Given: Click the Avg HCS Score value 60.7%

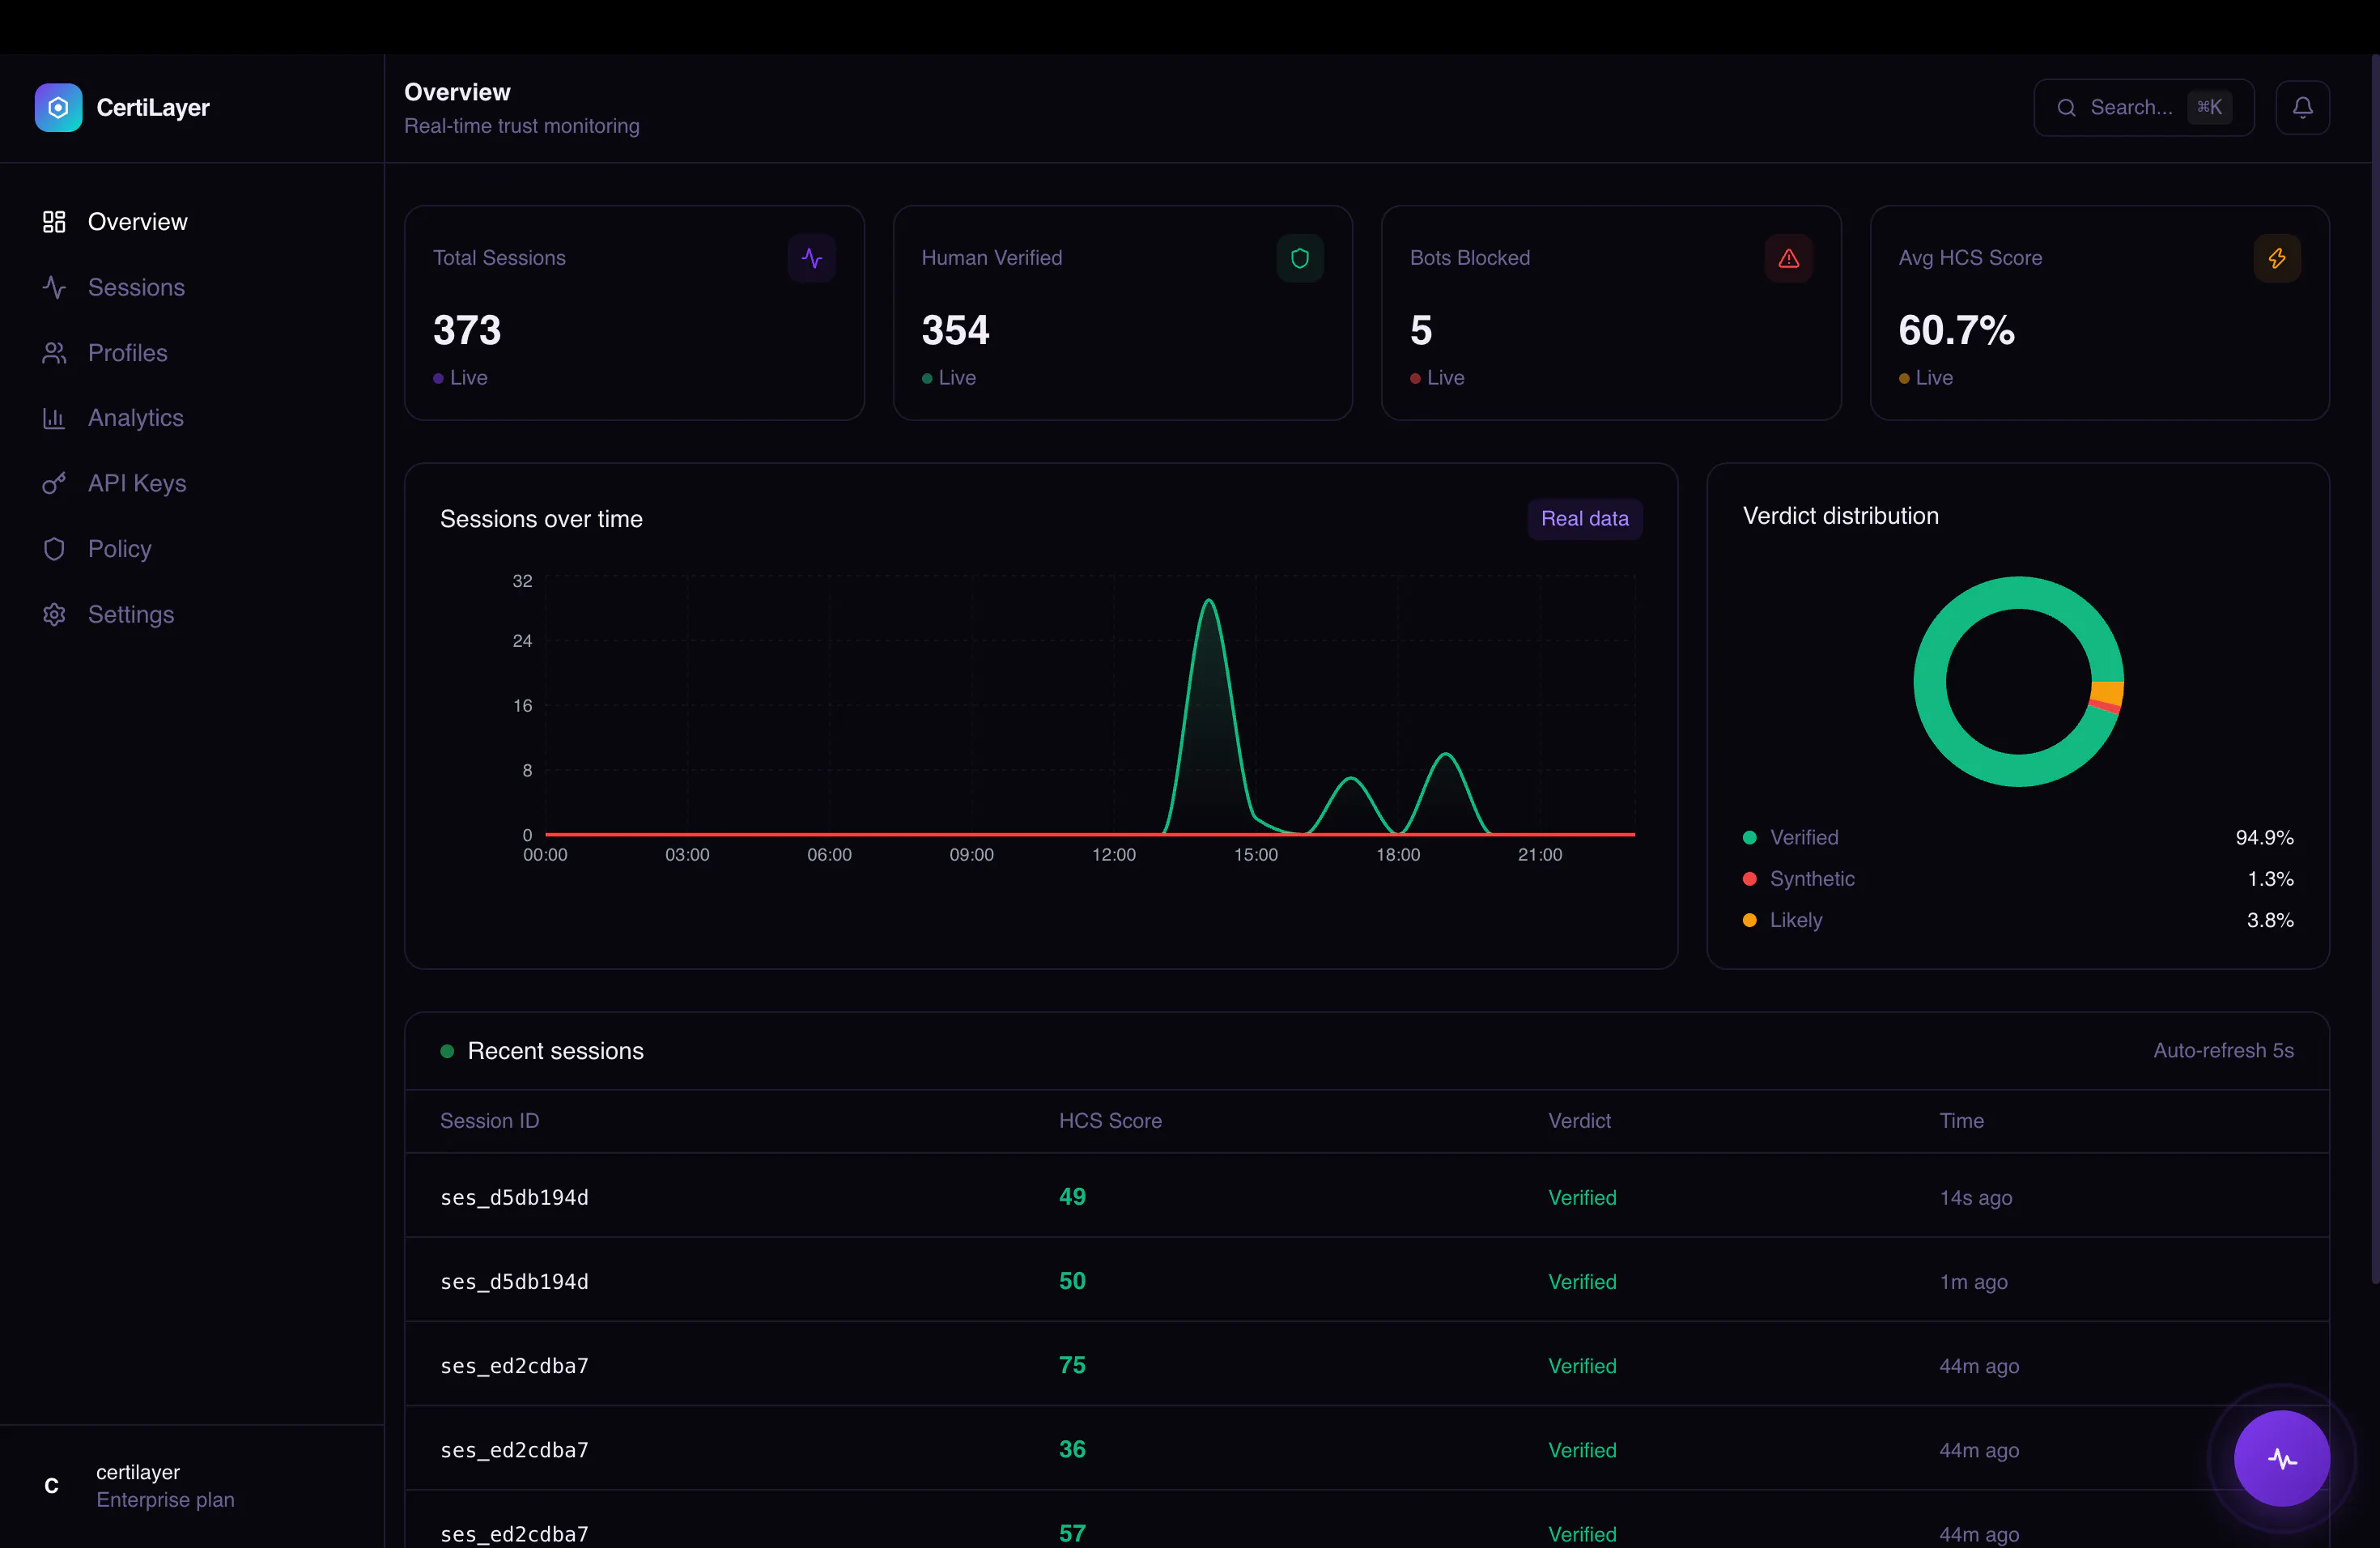Looking at the screenshot, I should point(1956,330).
